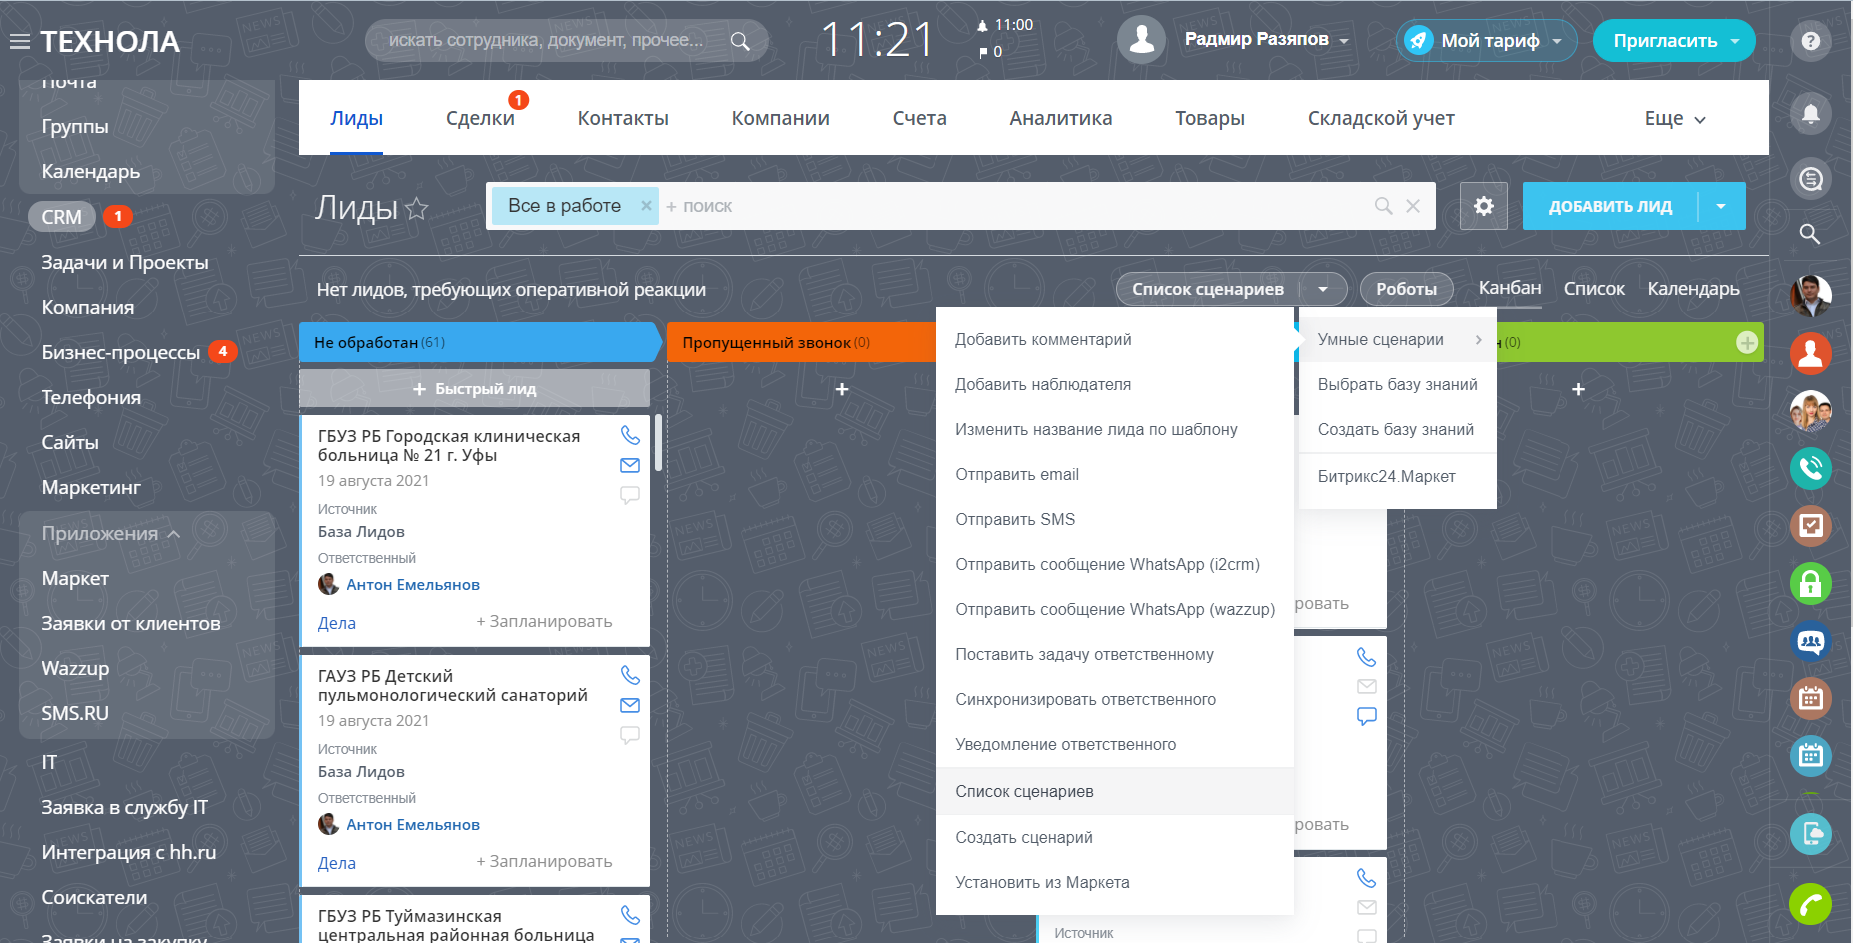
Task: Open Антон Емельянов on the Городская клиническая больница card
Action: (413, 585)
